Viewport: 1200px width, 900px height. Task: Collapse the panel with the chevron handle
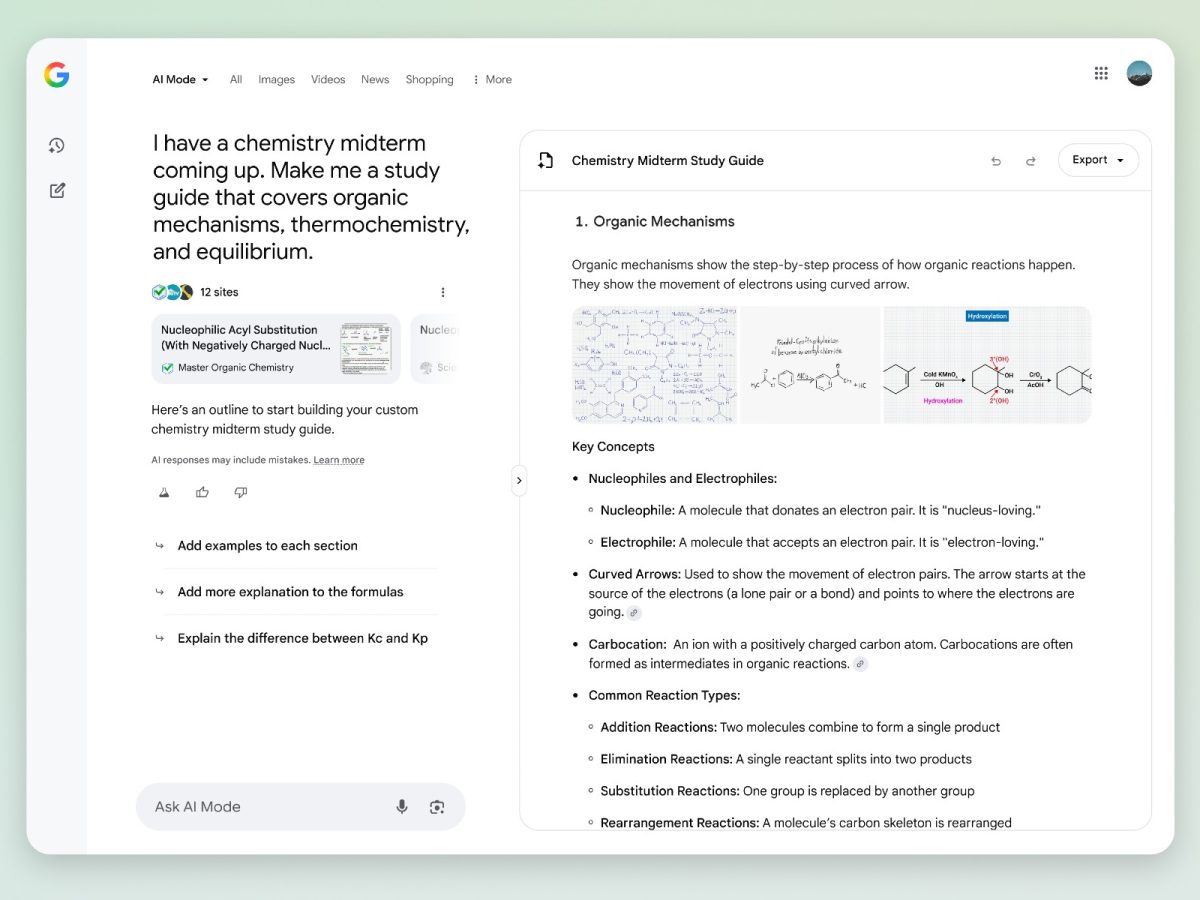point(519,480)
